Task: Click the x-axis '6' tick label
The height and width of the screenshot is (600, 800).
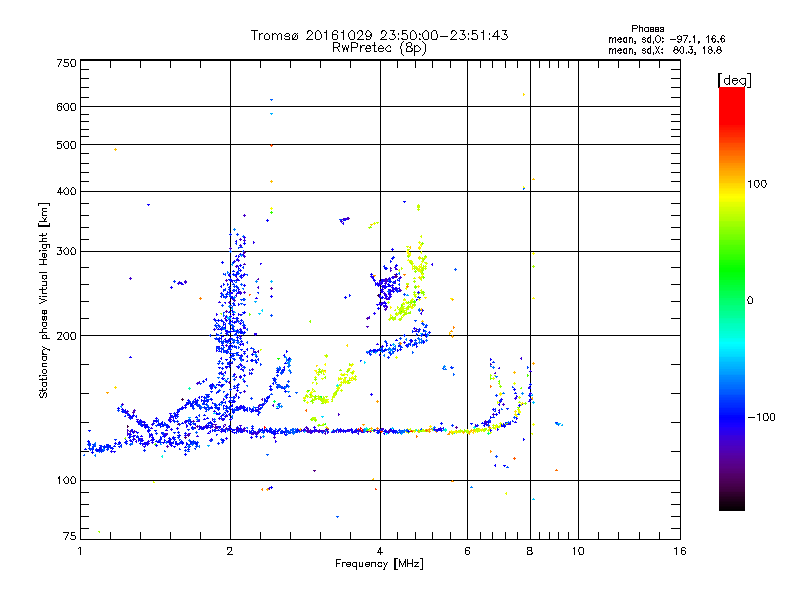Action: [467, 551]
